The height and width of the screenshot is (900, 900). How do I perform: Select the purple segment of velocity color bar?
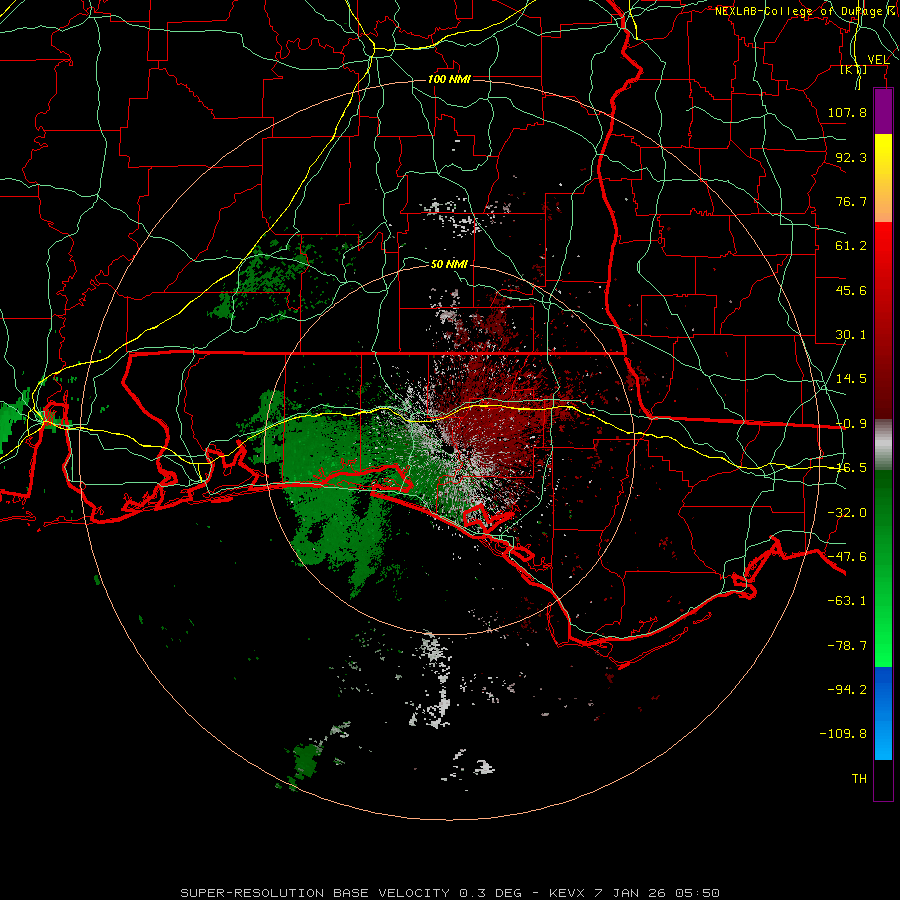[x=883, y=111]
